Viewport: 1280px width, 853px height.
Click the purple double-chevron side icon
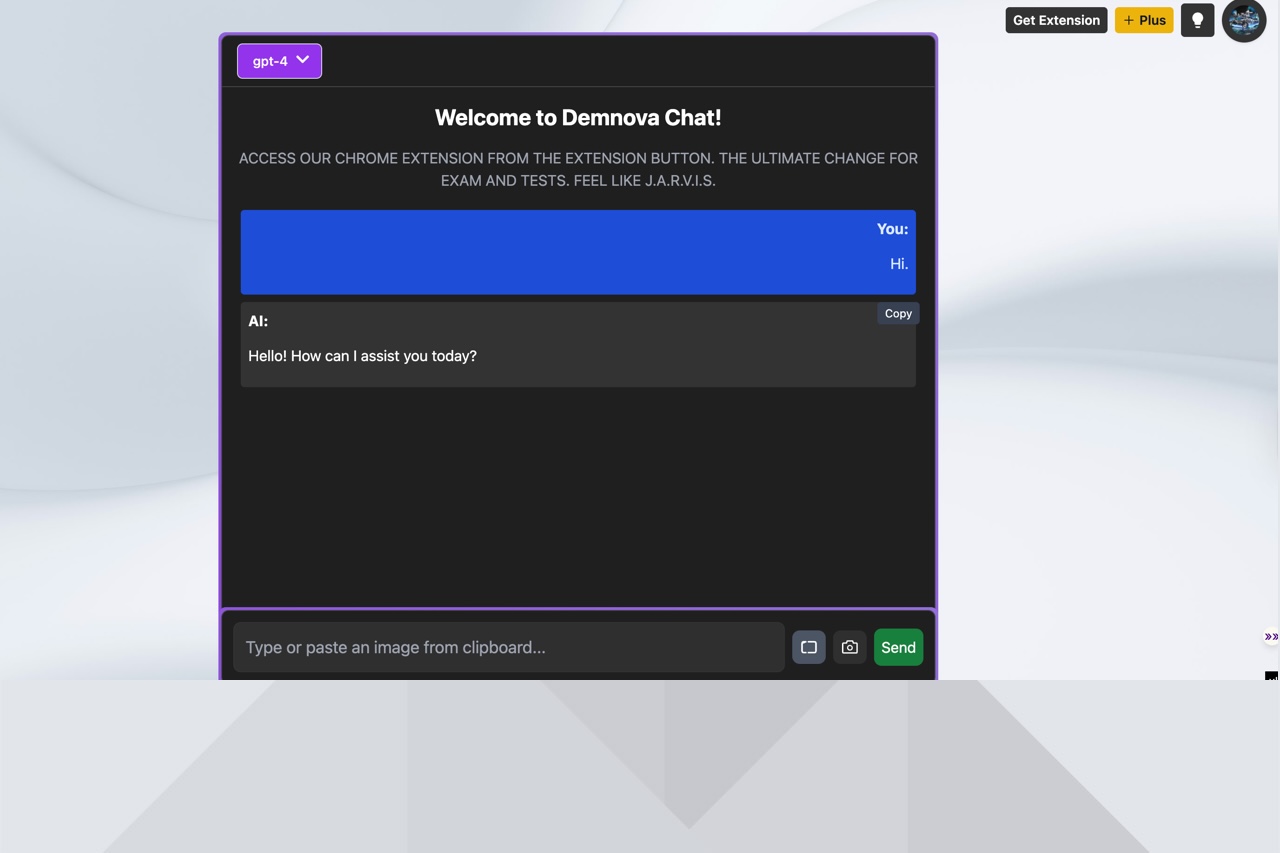1271,636
